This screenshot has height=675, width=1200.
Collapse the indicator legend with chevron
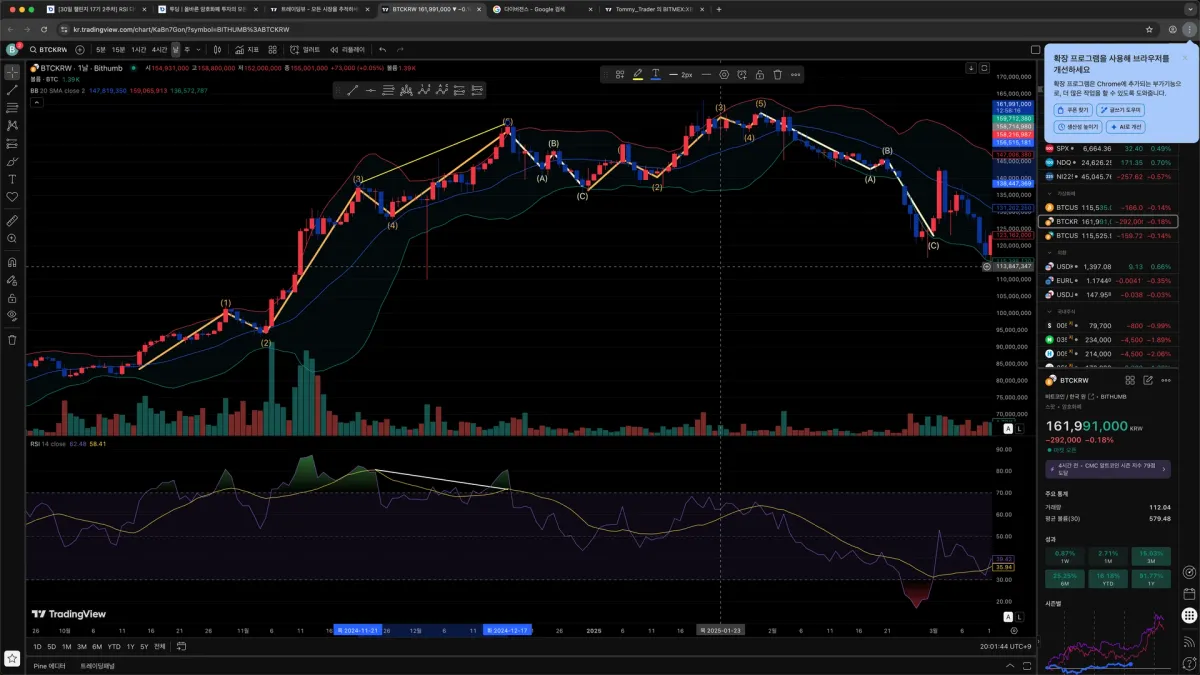(x=36, y=101)
